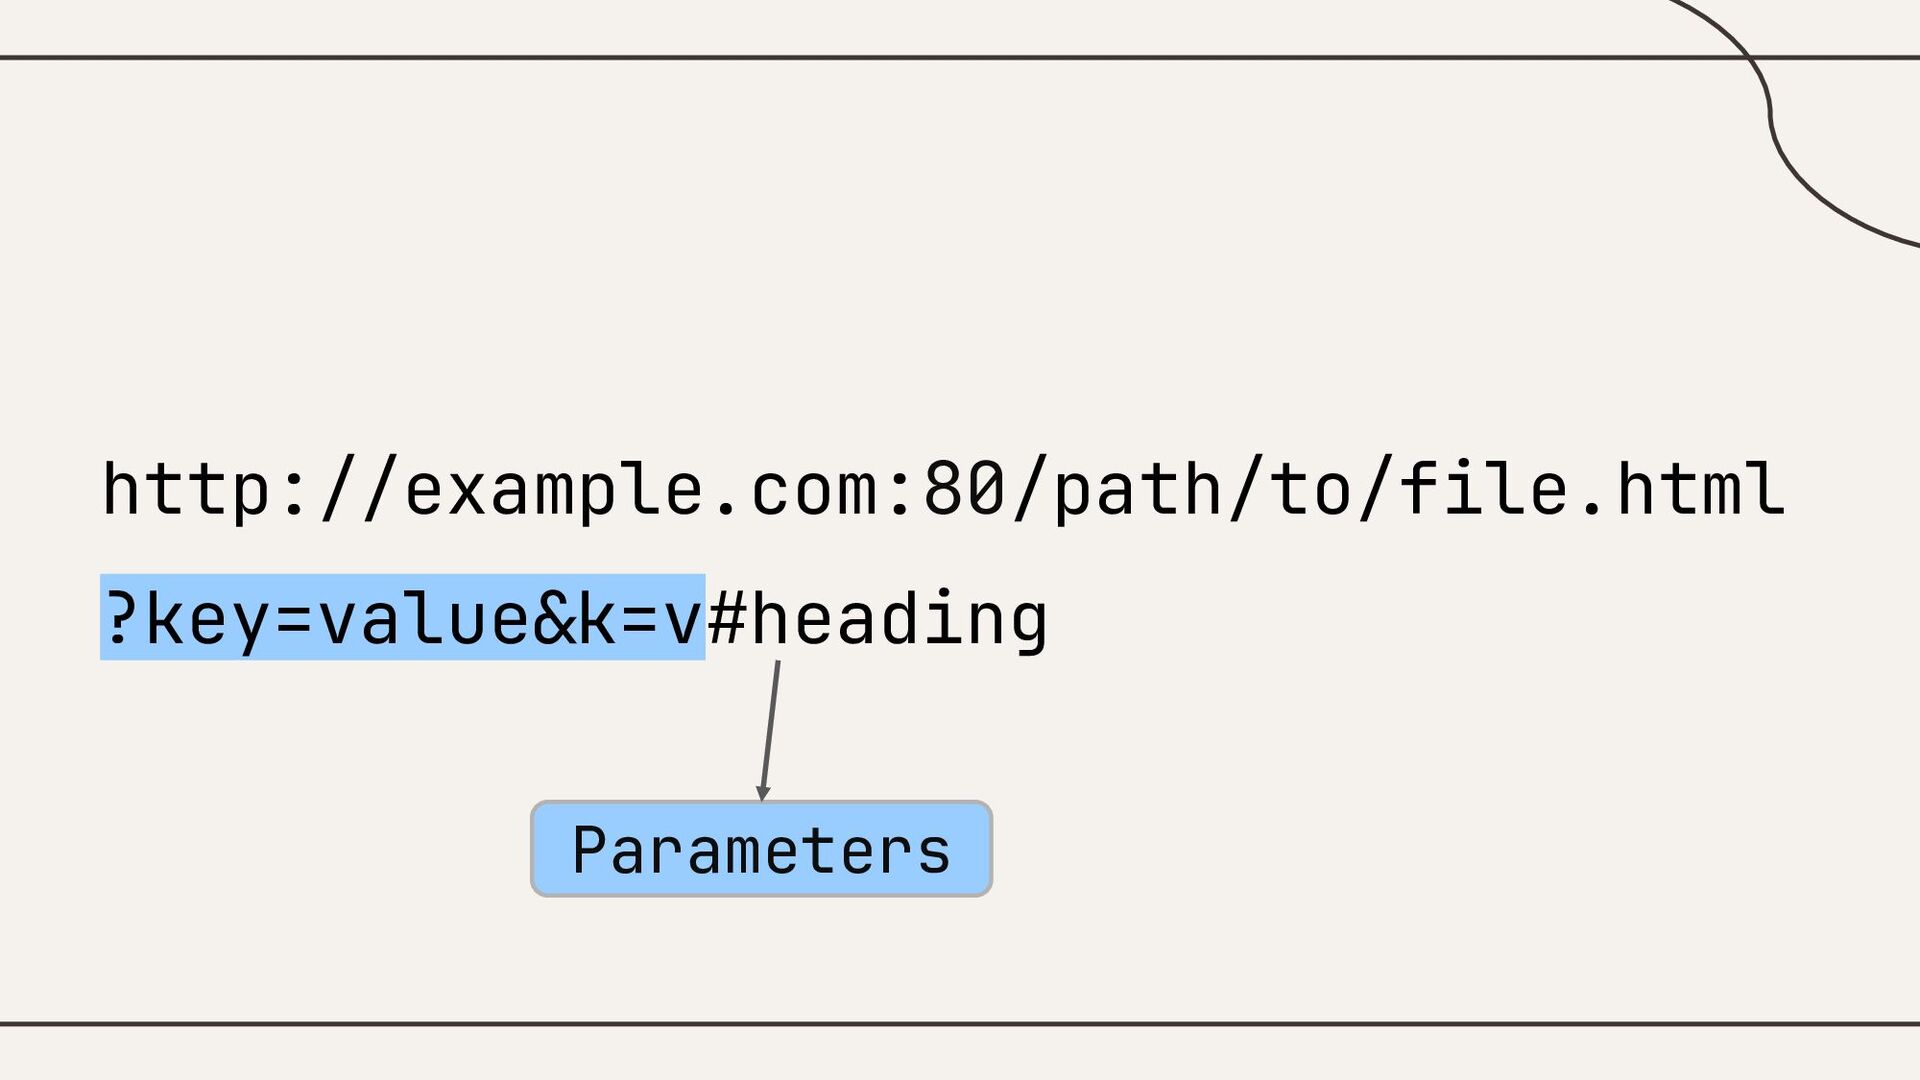Select the word value in the query
Image resolution: width=1920 pixels, height=1080 pixels.
click(424, 619)
